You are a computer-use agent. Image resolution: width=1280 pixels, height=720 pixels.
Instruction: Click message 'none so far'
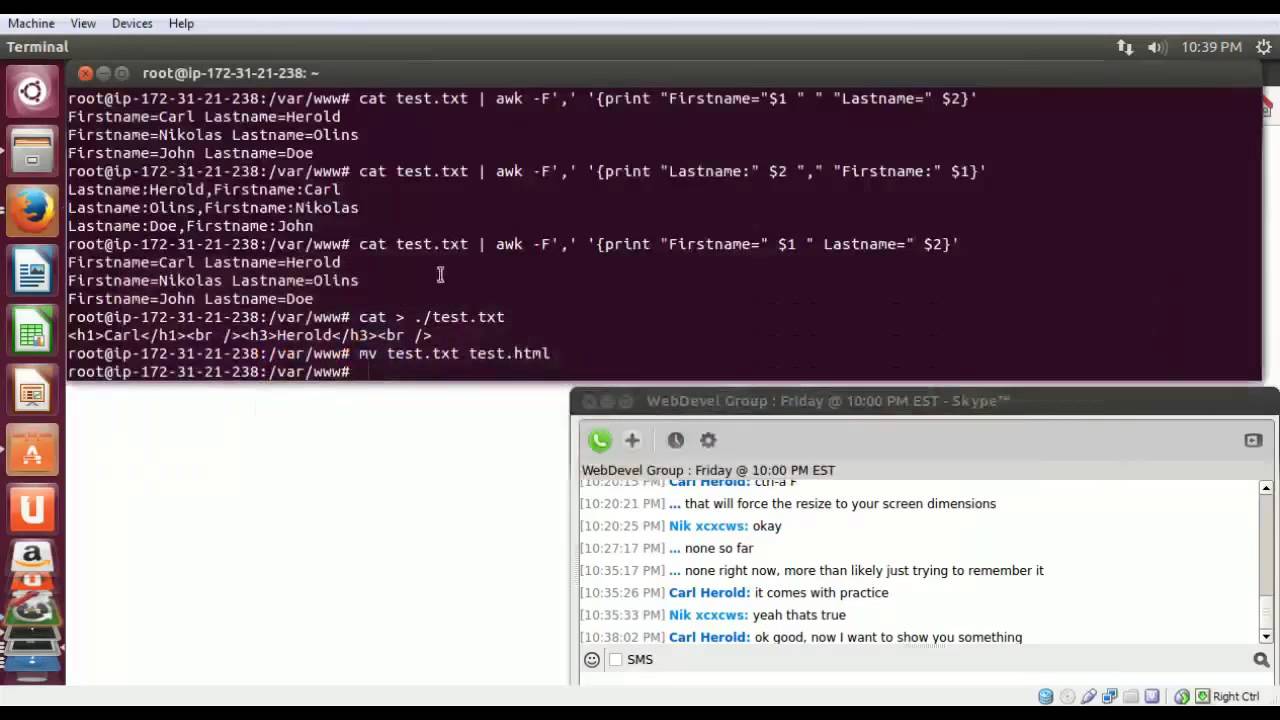[719, 548]
